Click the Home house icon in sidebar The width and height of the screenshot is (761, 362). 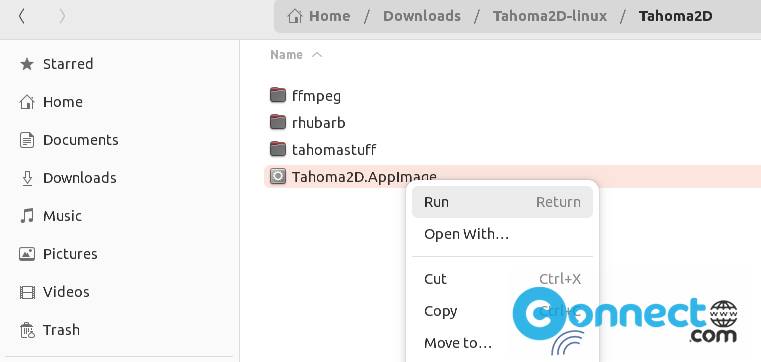coord(27,102)
